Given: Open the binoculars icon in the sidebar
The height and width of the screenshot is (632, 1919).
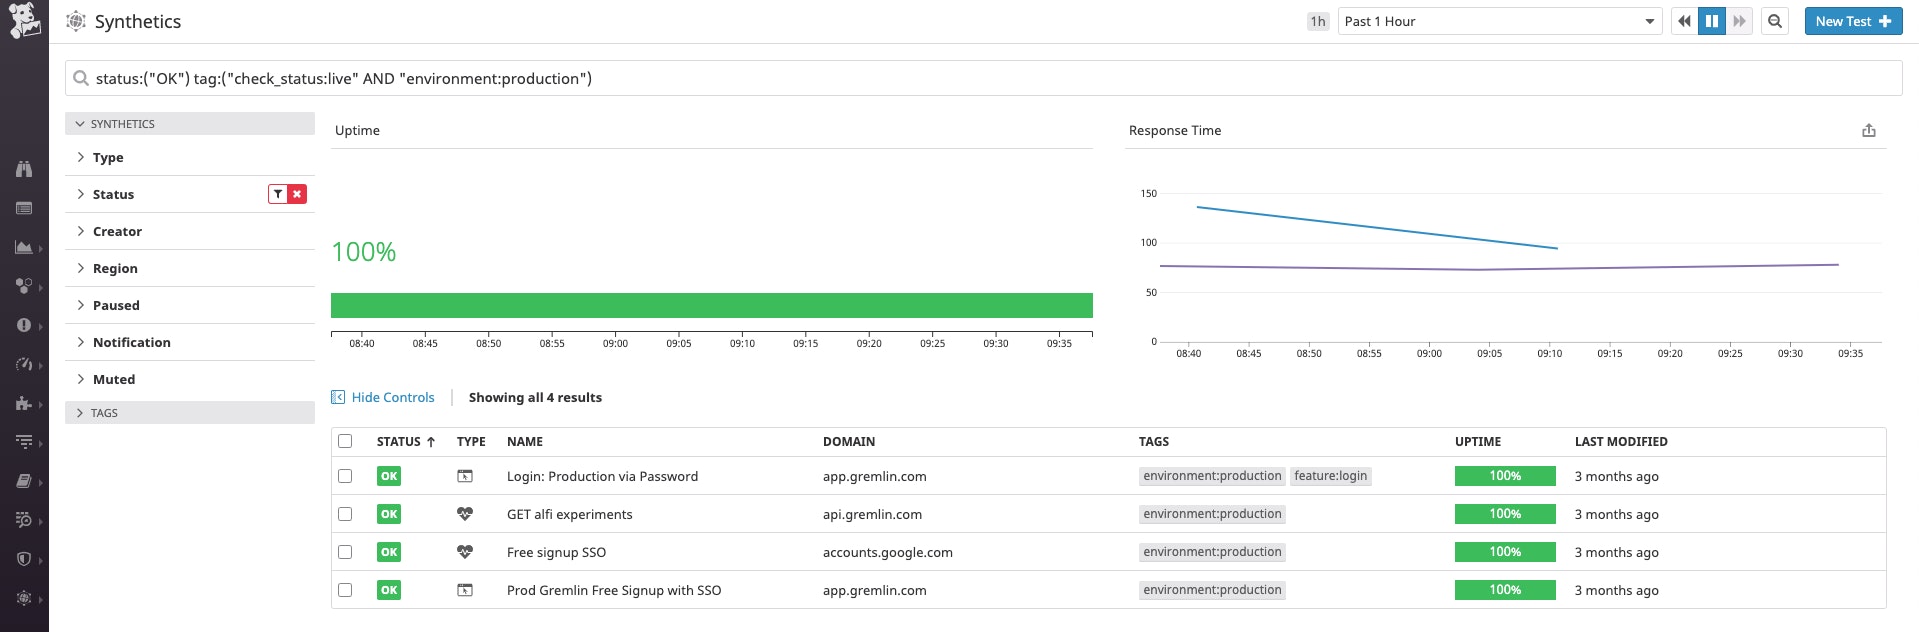Looking at the screenshot, I should tap(24, 169).
